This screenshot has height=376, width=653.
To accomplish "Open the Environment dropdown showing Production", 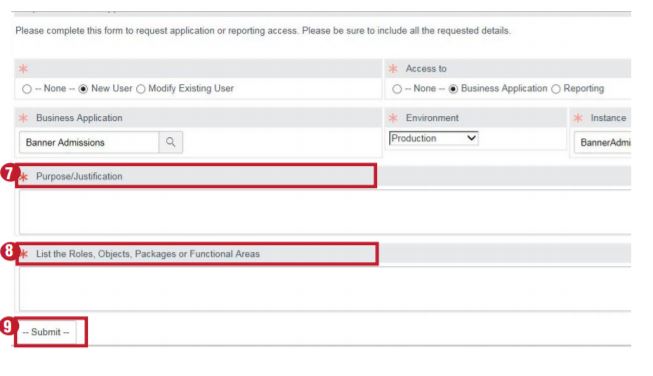I will pos(434,138).
